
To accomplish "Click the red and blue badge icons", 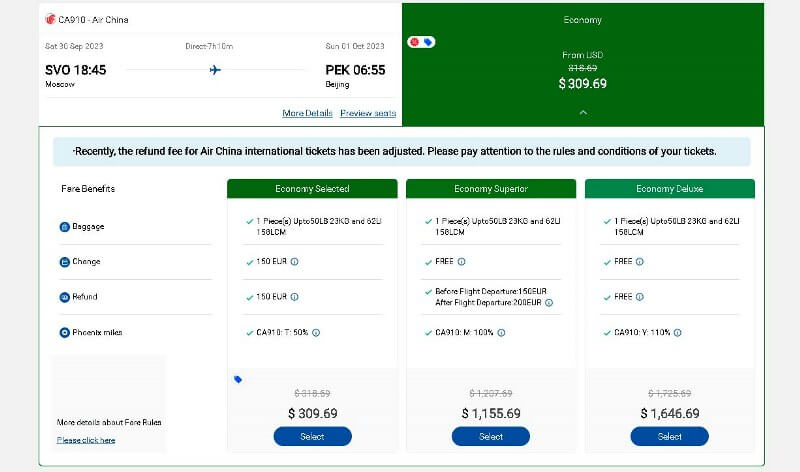I will [421, 42].
